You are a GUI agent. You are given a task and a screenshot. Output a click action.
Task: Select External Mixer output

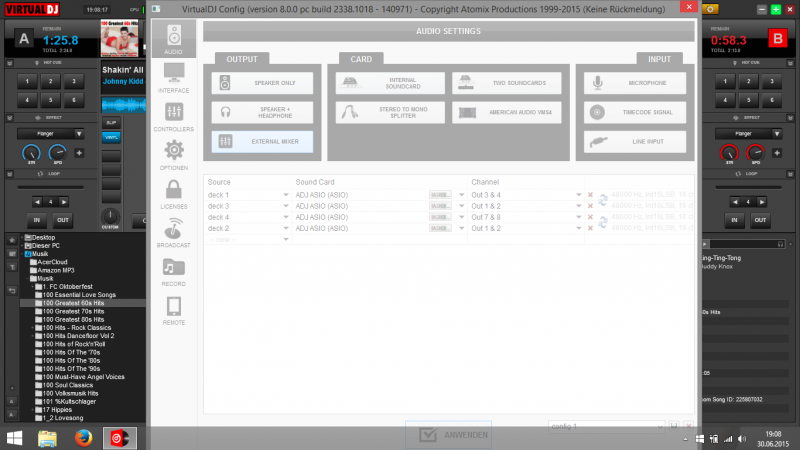coord(262,141)
